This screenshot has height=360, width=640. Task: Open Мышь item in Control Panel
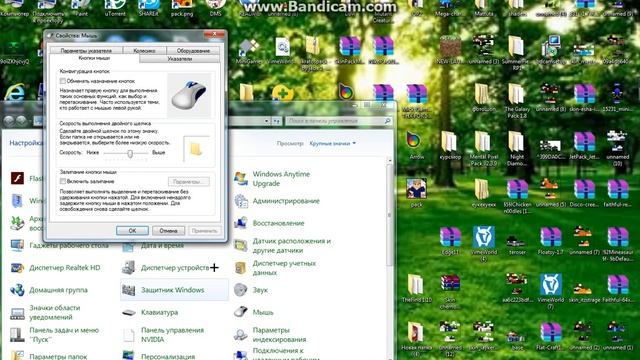(x=254, y=312)
